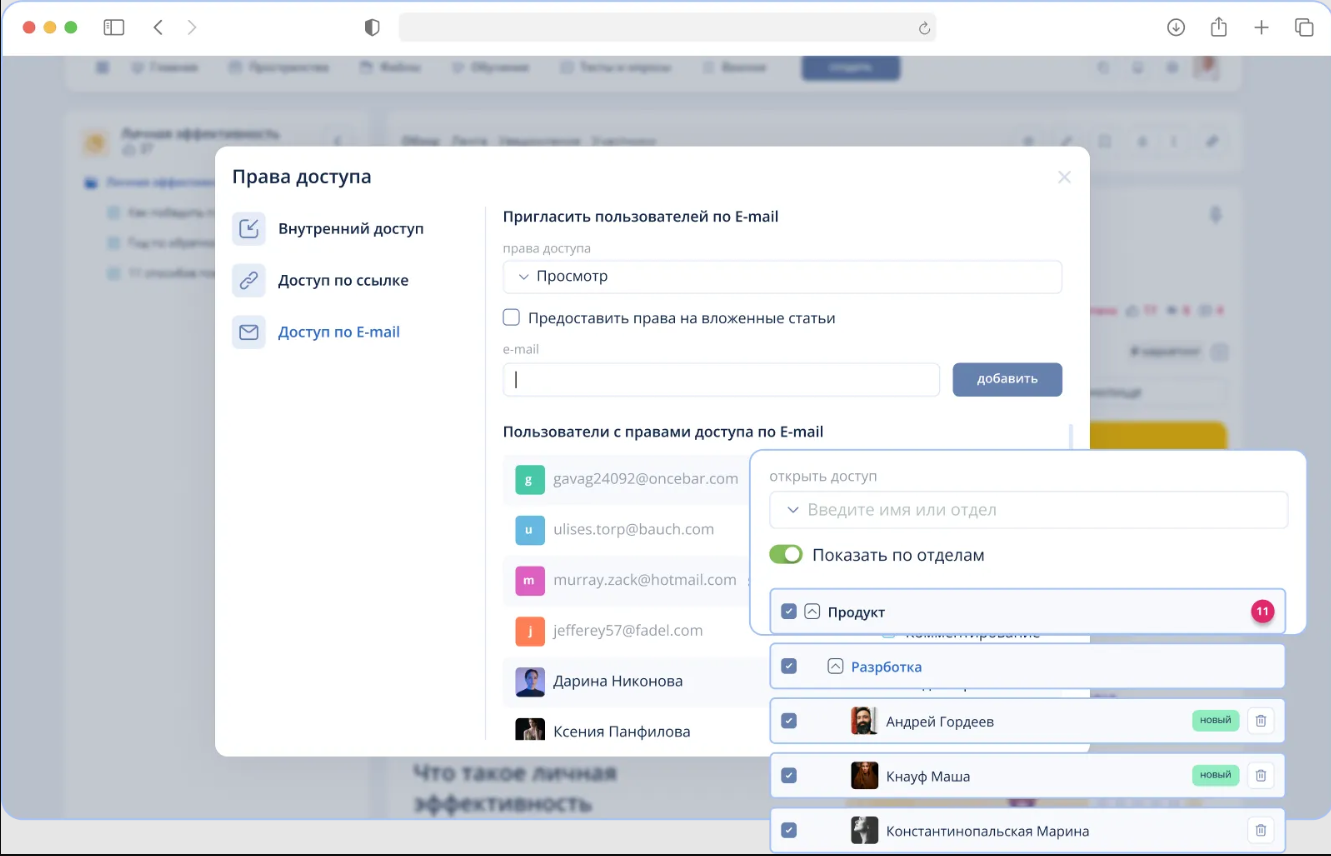The image size is (1331, 856).
Task: Click Андрей Гордеев's avatar photo
Action: (x=864, y=721)
